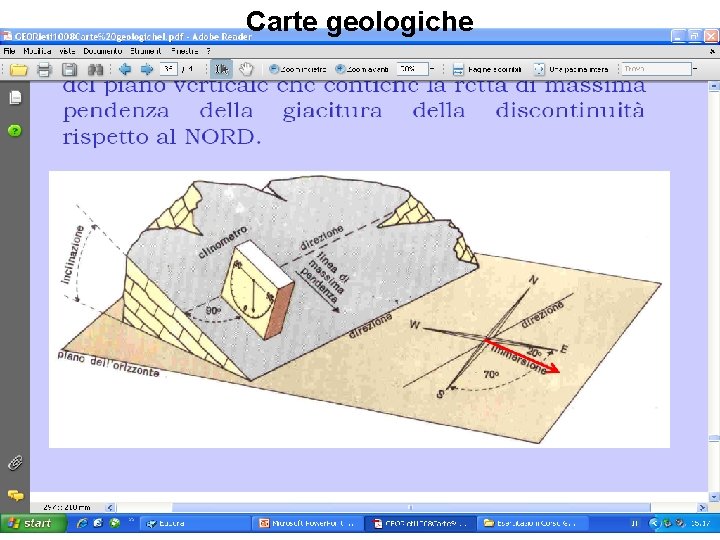The height and width of the screenshot is (540, 720).
Task: Click the Zoom avanti plus button
Action: pyautogui.click(x=362, y=69)
